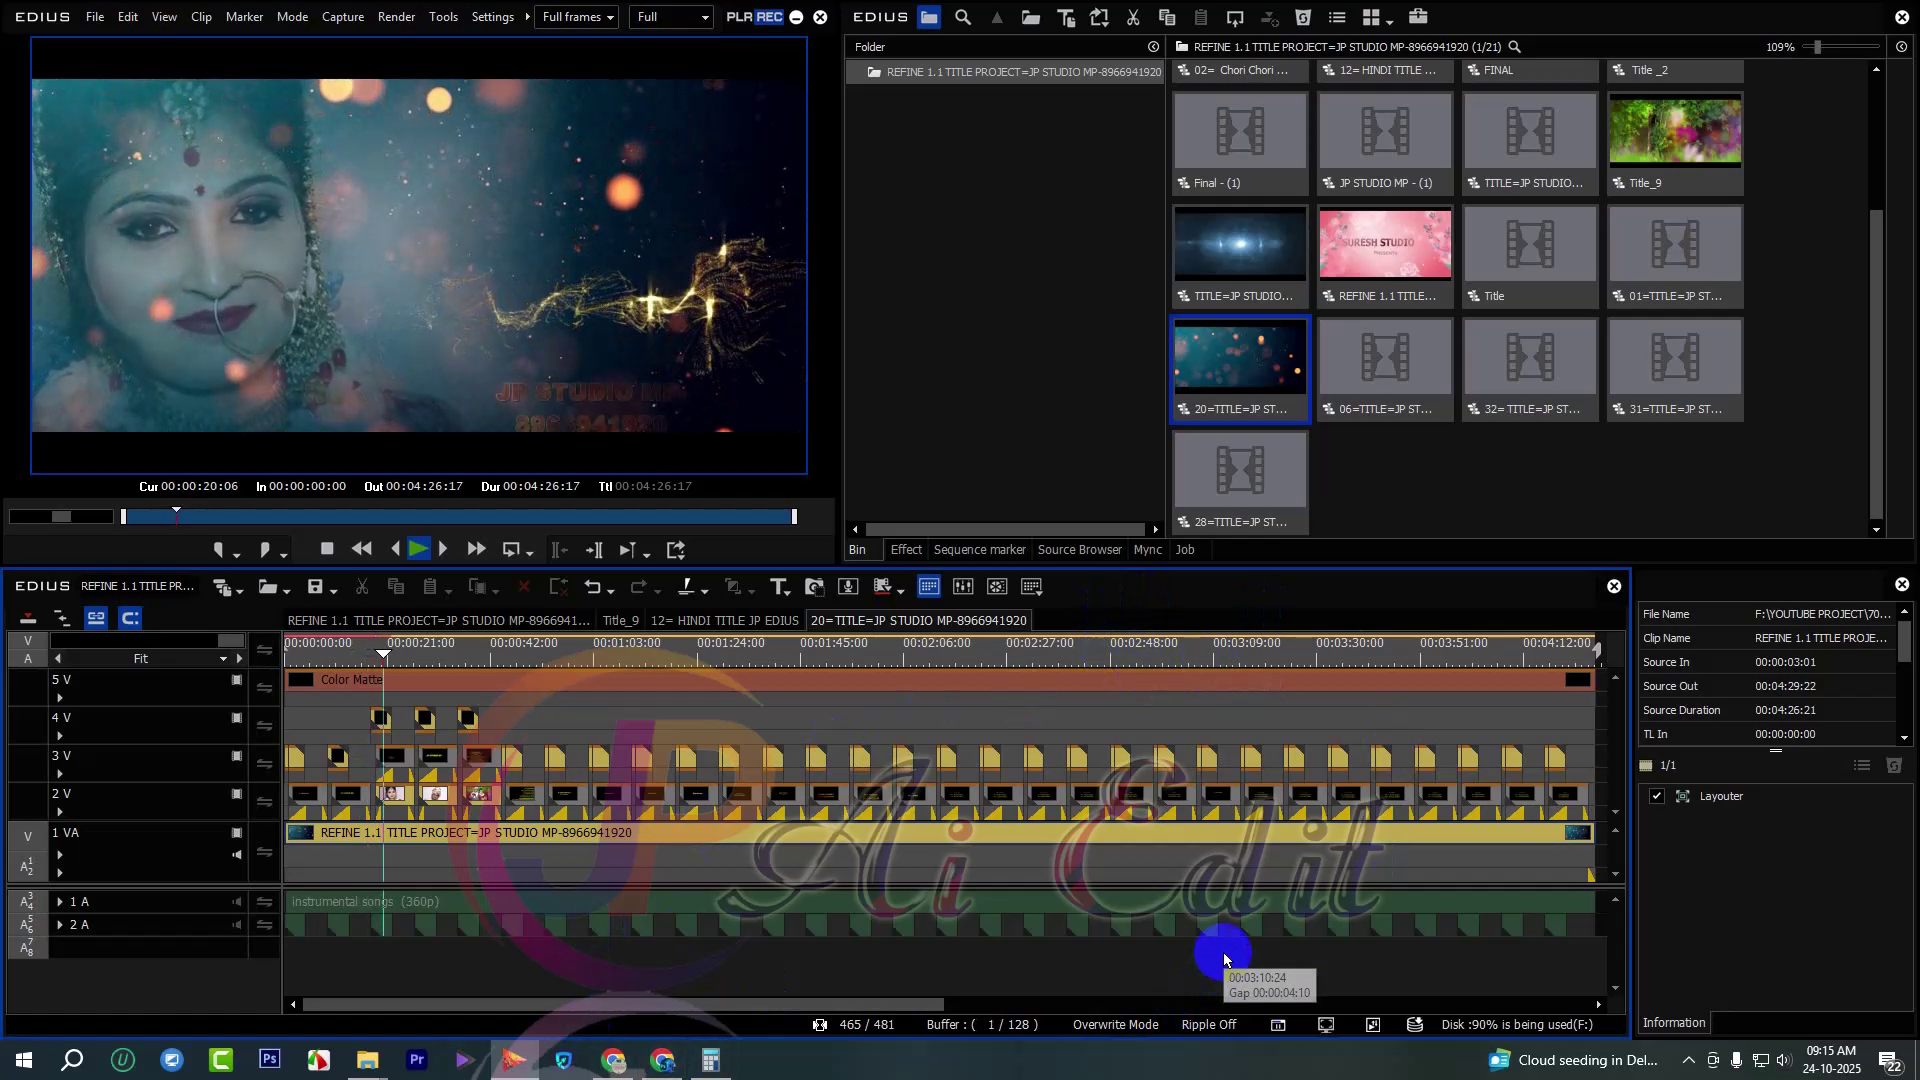Switch to the Effect tab
Screen dimensions: 1920x1080
[905, 550]
